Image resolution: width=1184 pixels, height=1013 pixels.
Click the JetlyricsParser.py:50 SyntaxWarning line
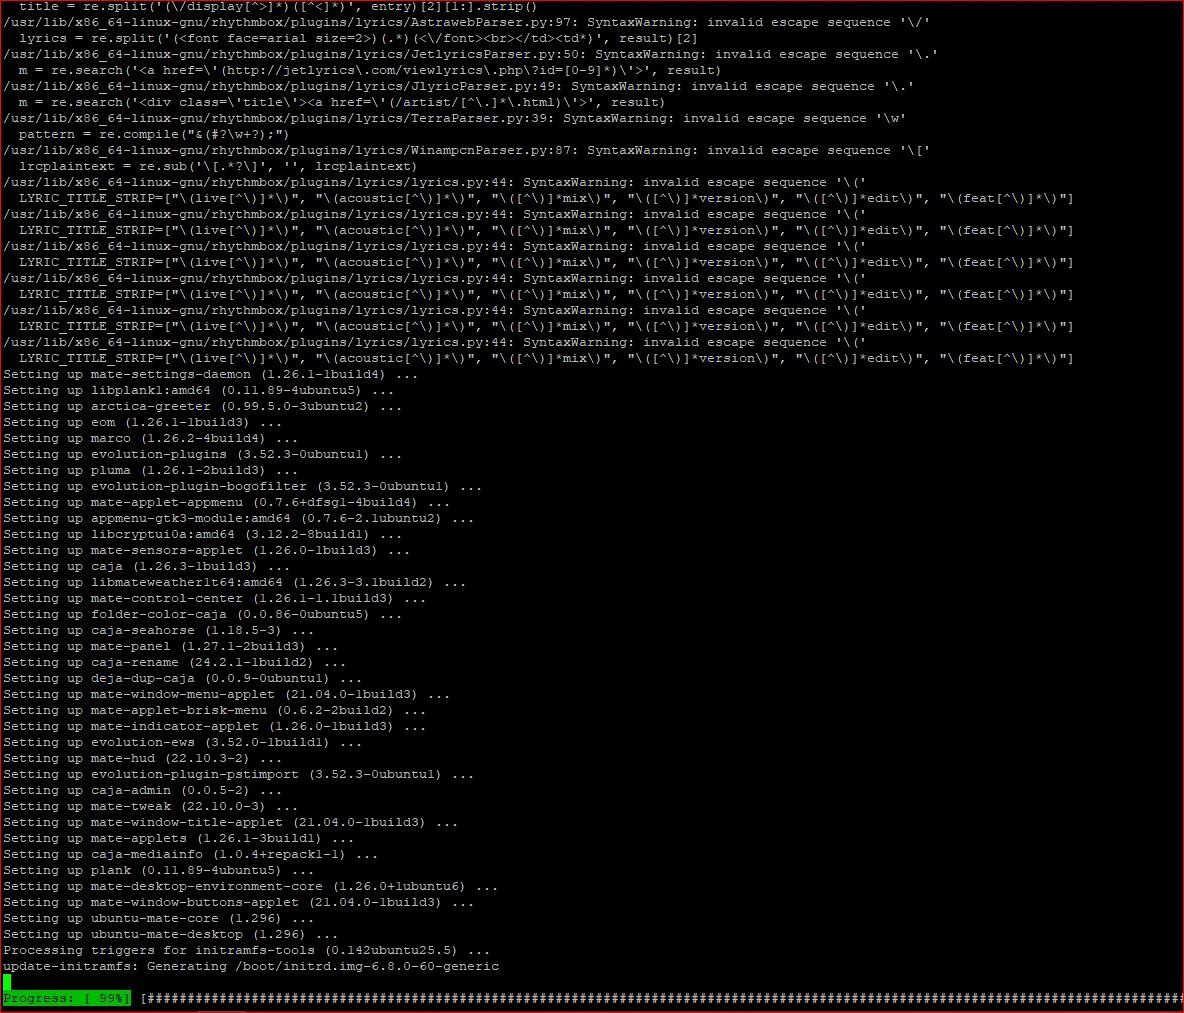470,54
